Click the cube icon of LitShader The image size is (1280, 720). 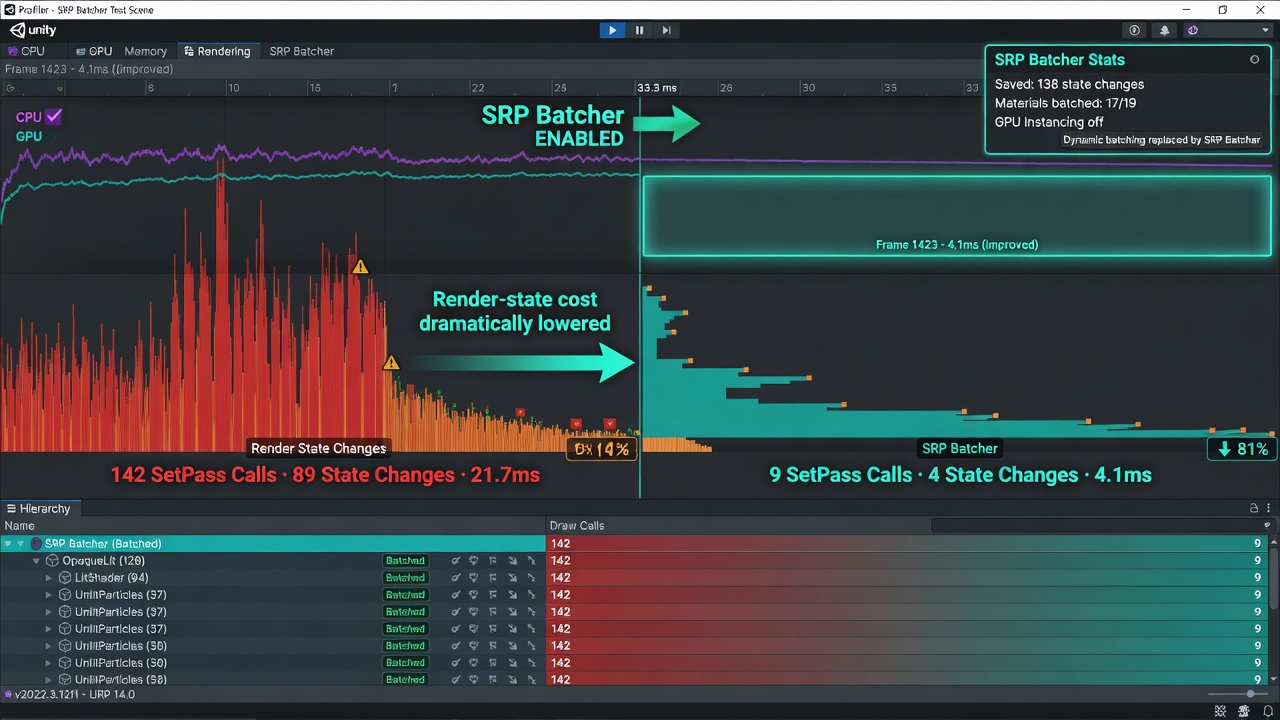click(x=65, y=578)
